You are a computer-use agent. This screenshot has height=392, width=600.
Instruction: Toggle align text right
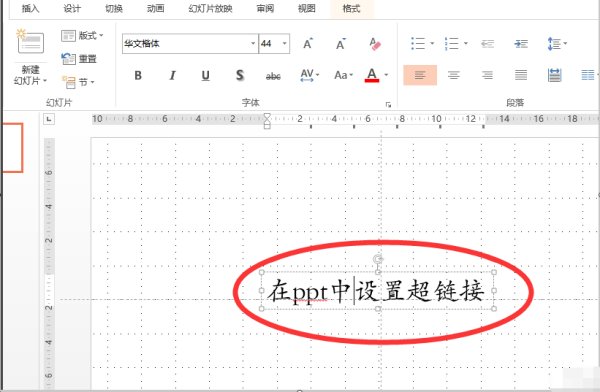487,75
